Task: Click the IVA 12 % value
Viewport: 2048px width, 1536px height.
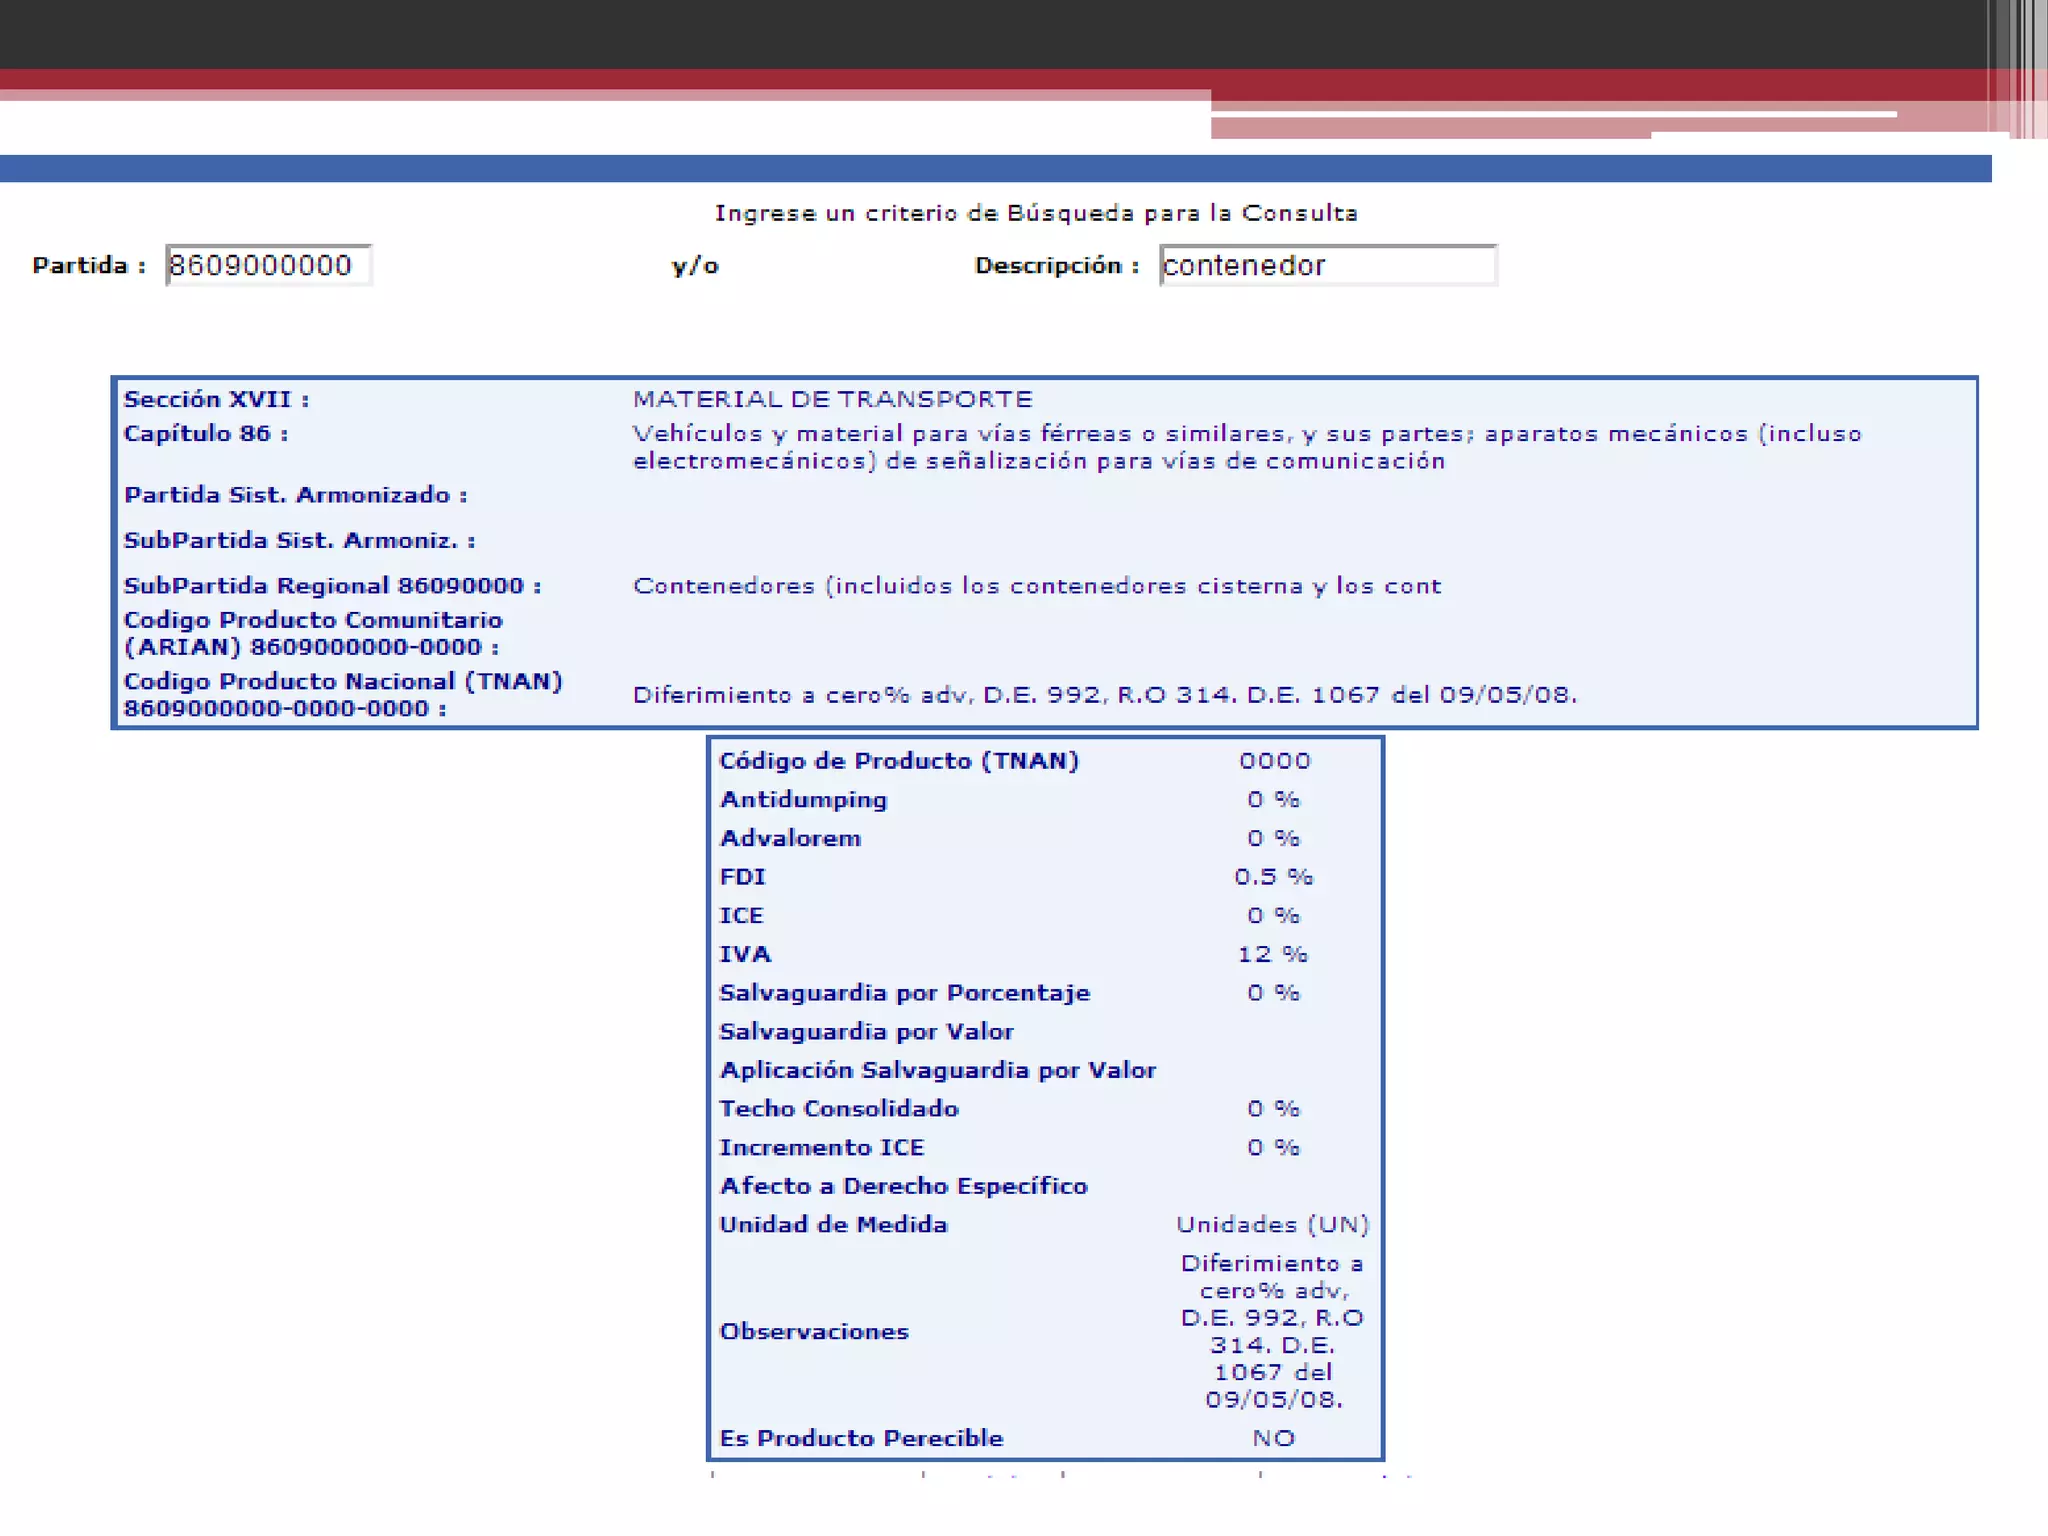Action: pos(1272,954)
